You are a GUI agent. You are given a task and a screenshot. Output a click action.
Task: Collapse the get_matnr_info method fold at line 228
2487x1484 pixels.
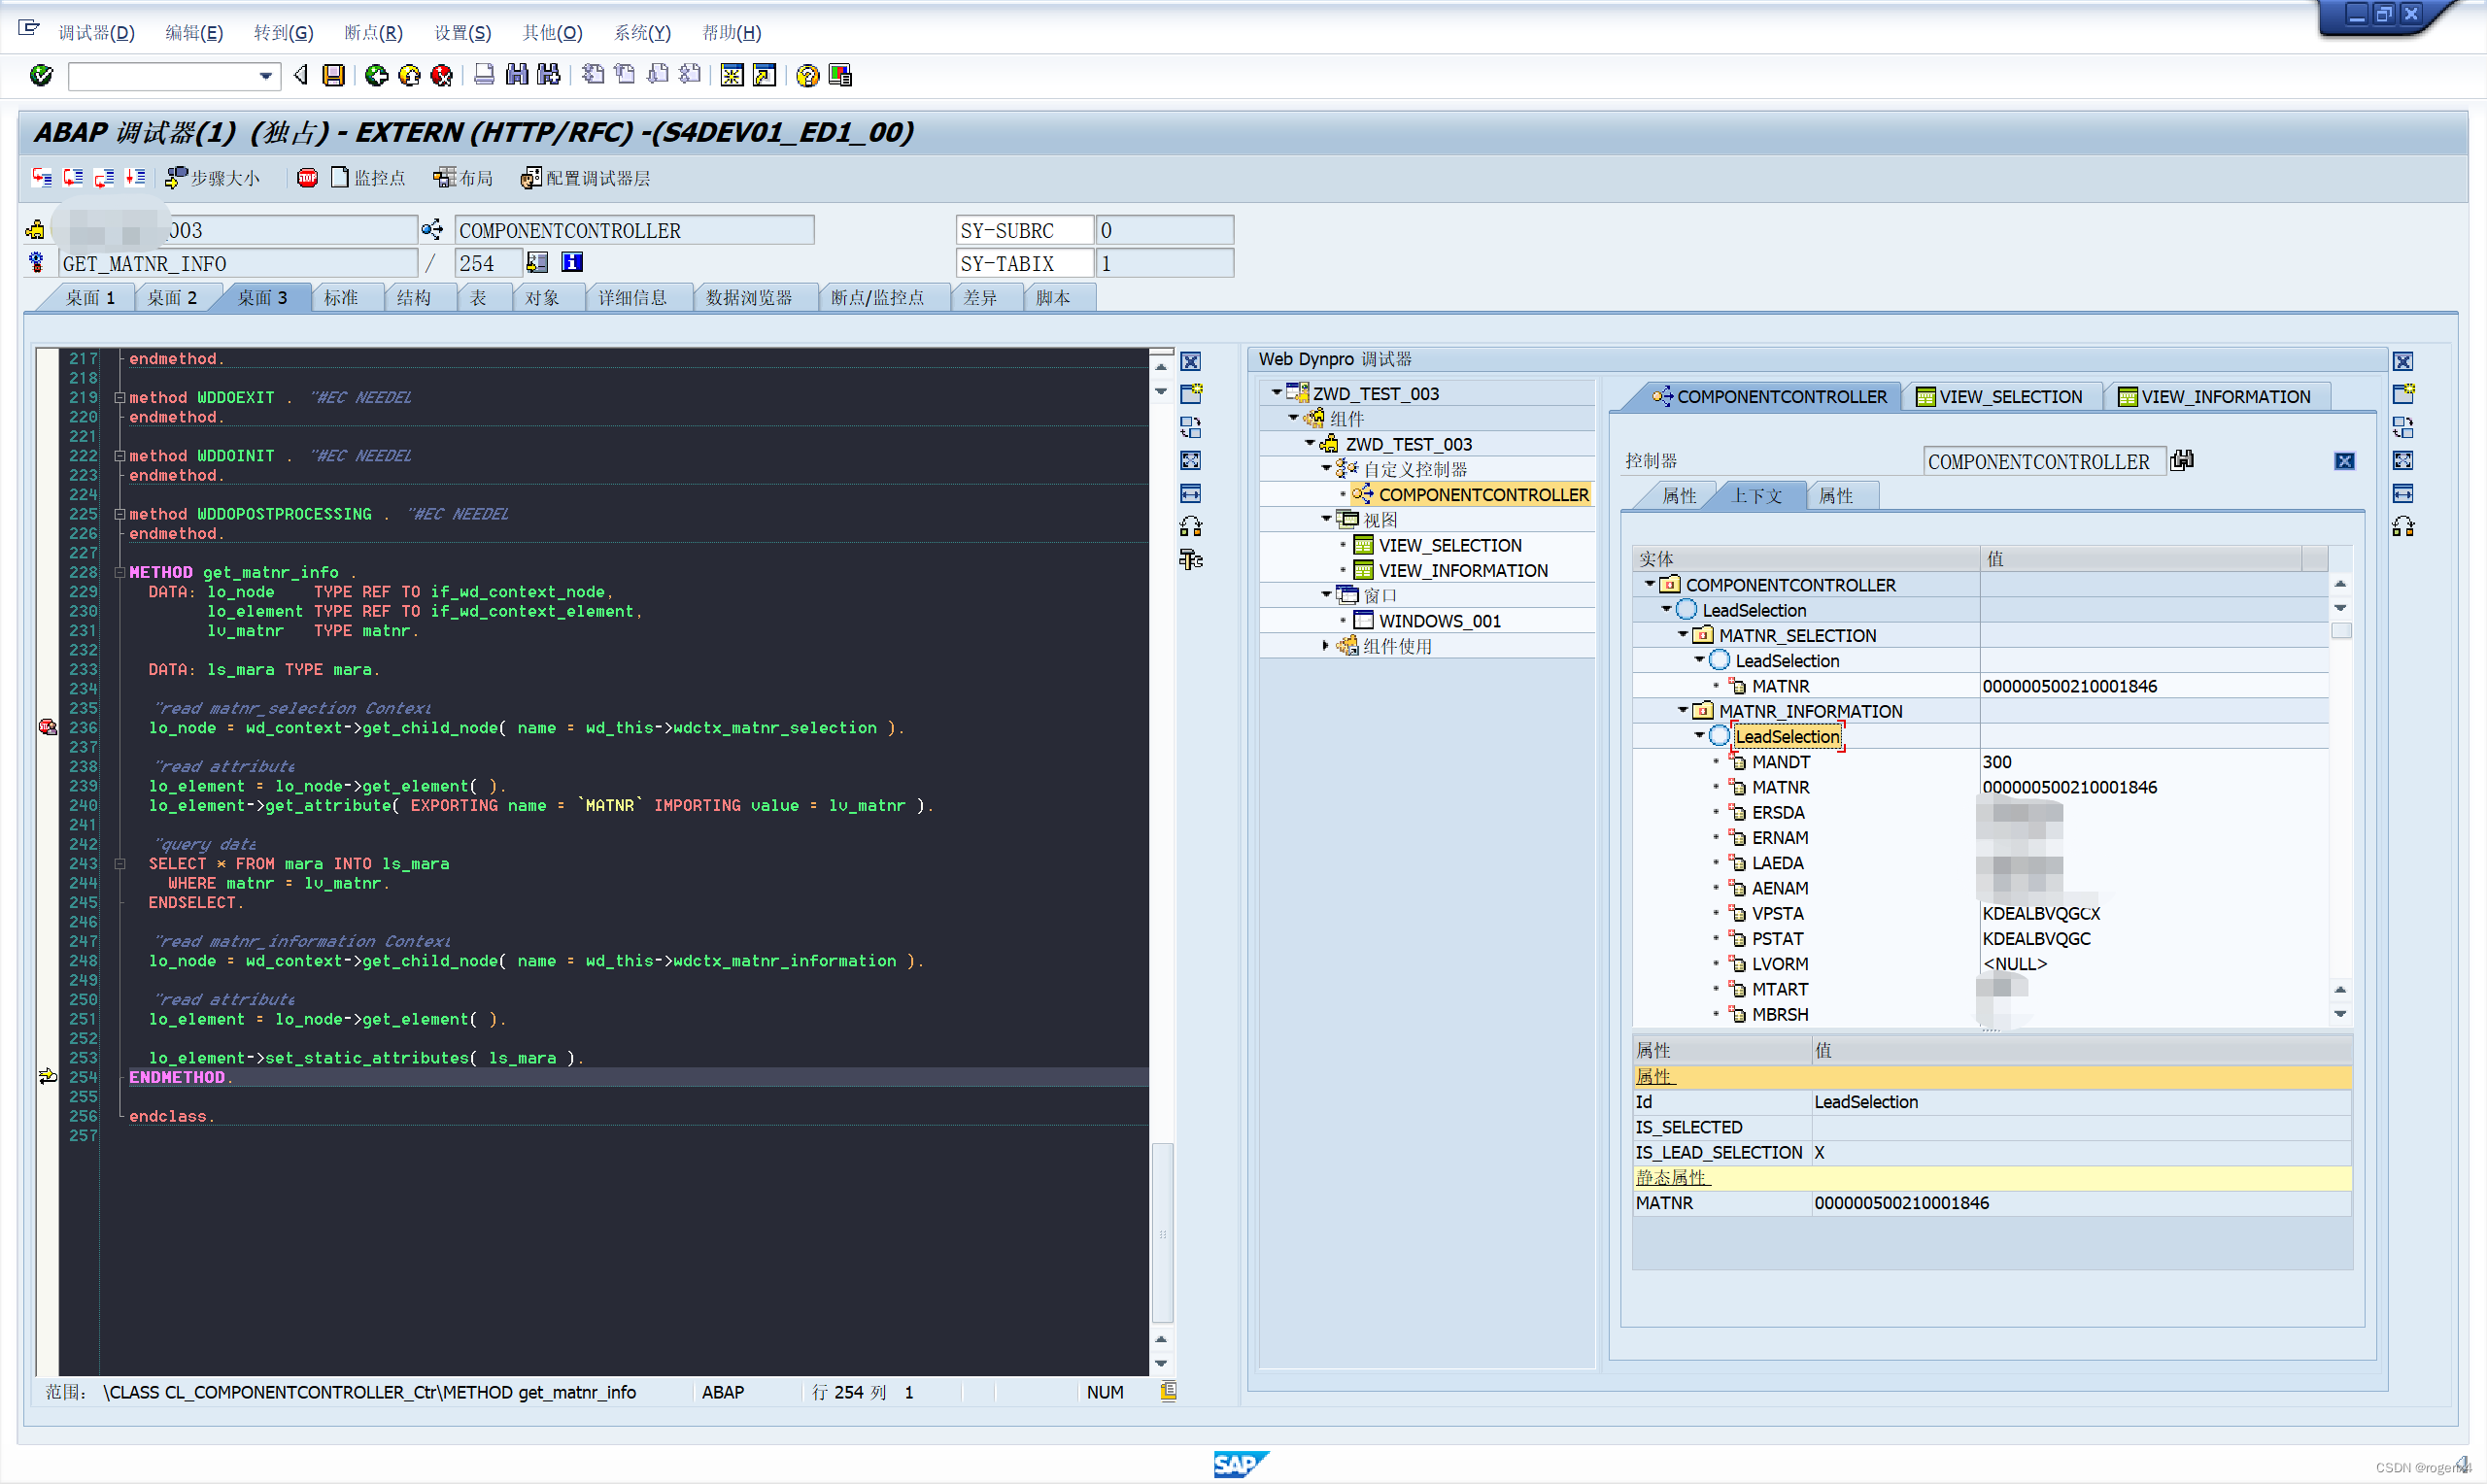pos(119,573)
